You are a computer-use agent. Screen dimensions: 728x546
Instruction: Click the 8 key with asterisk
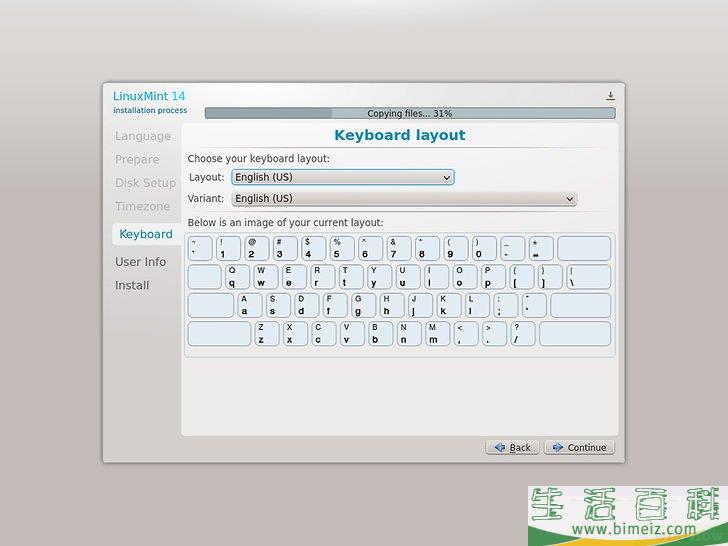point(427,248)
